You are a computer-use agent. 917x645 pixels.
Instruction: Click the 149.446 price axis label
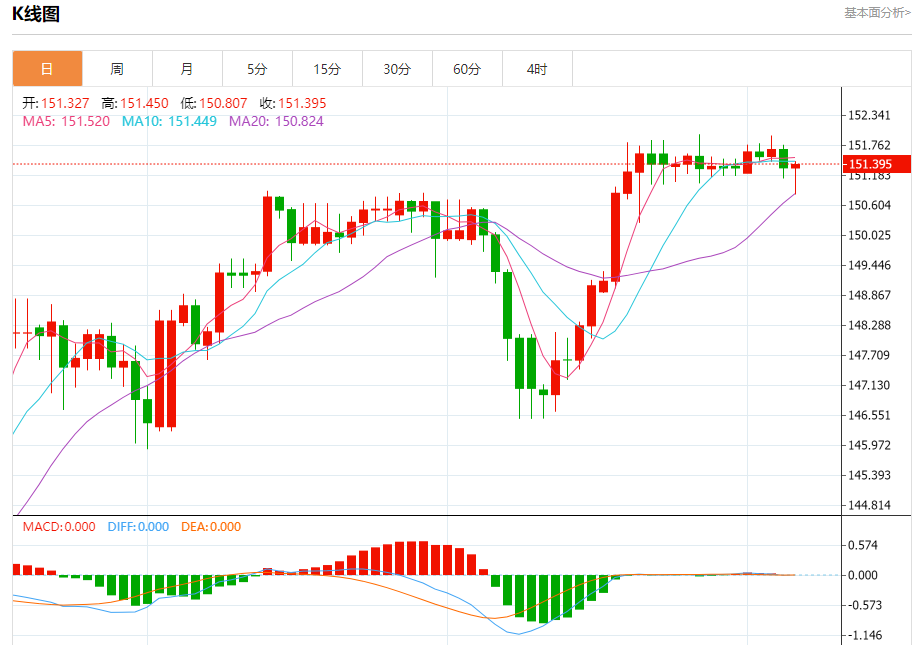tap(870, 265)
